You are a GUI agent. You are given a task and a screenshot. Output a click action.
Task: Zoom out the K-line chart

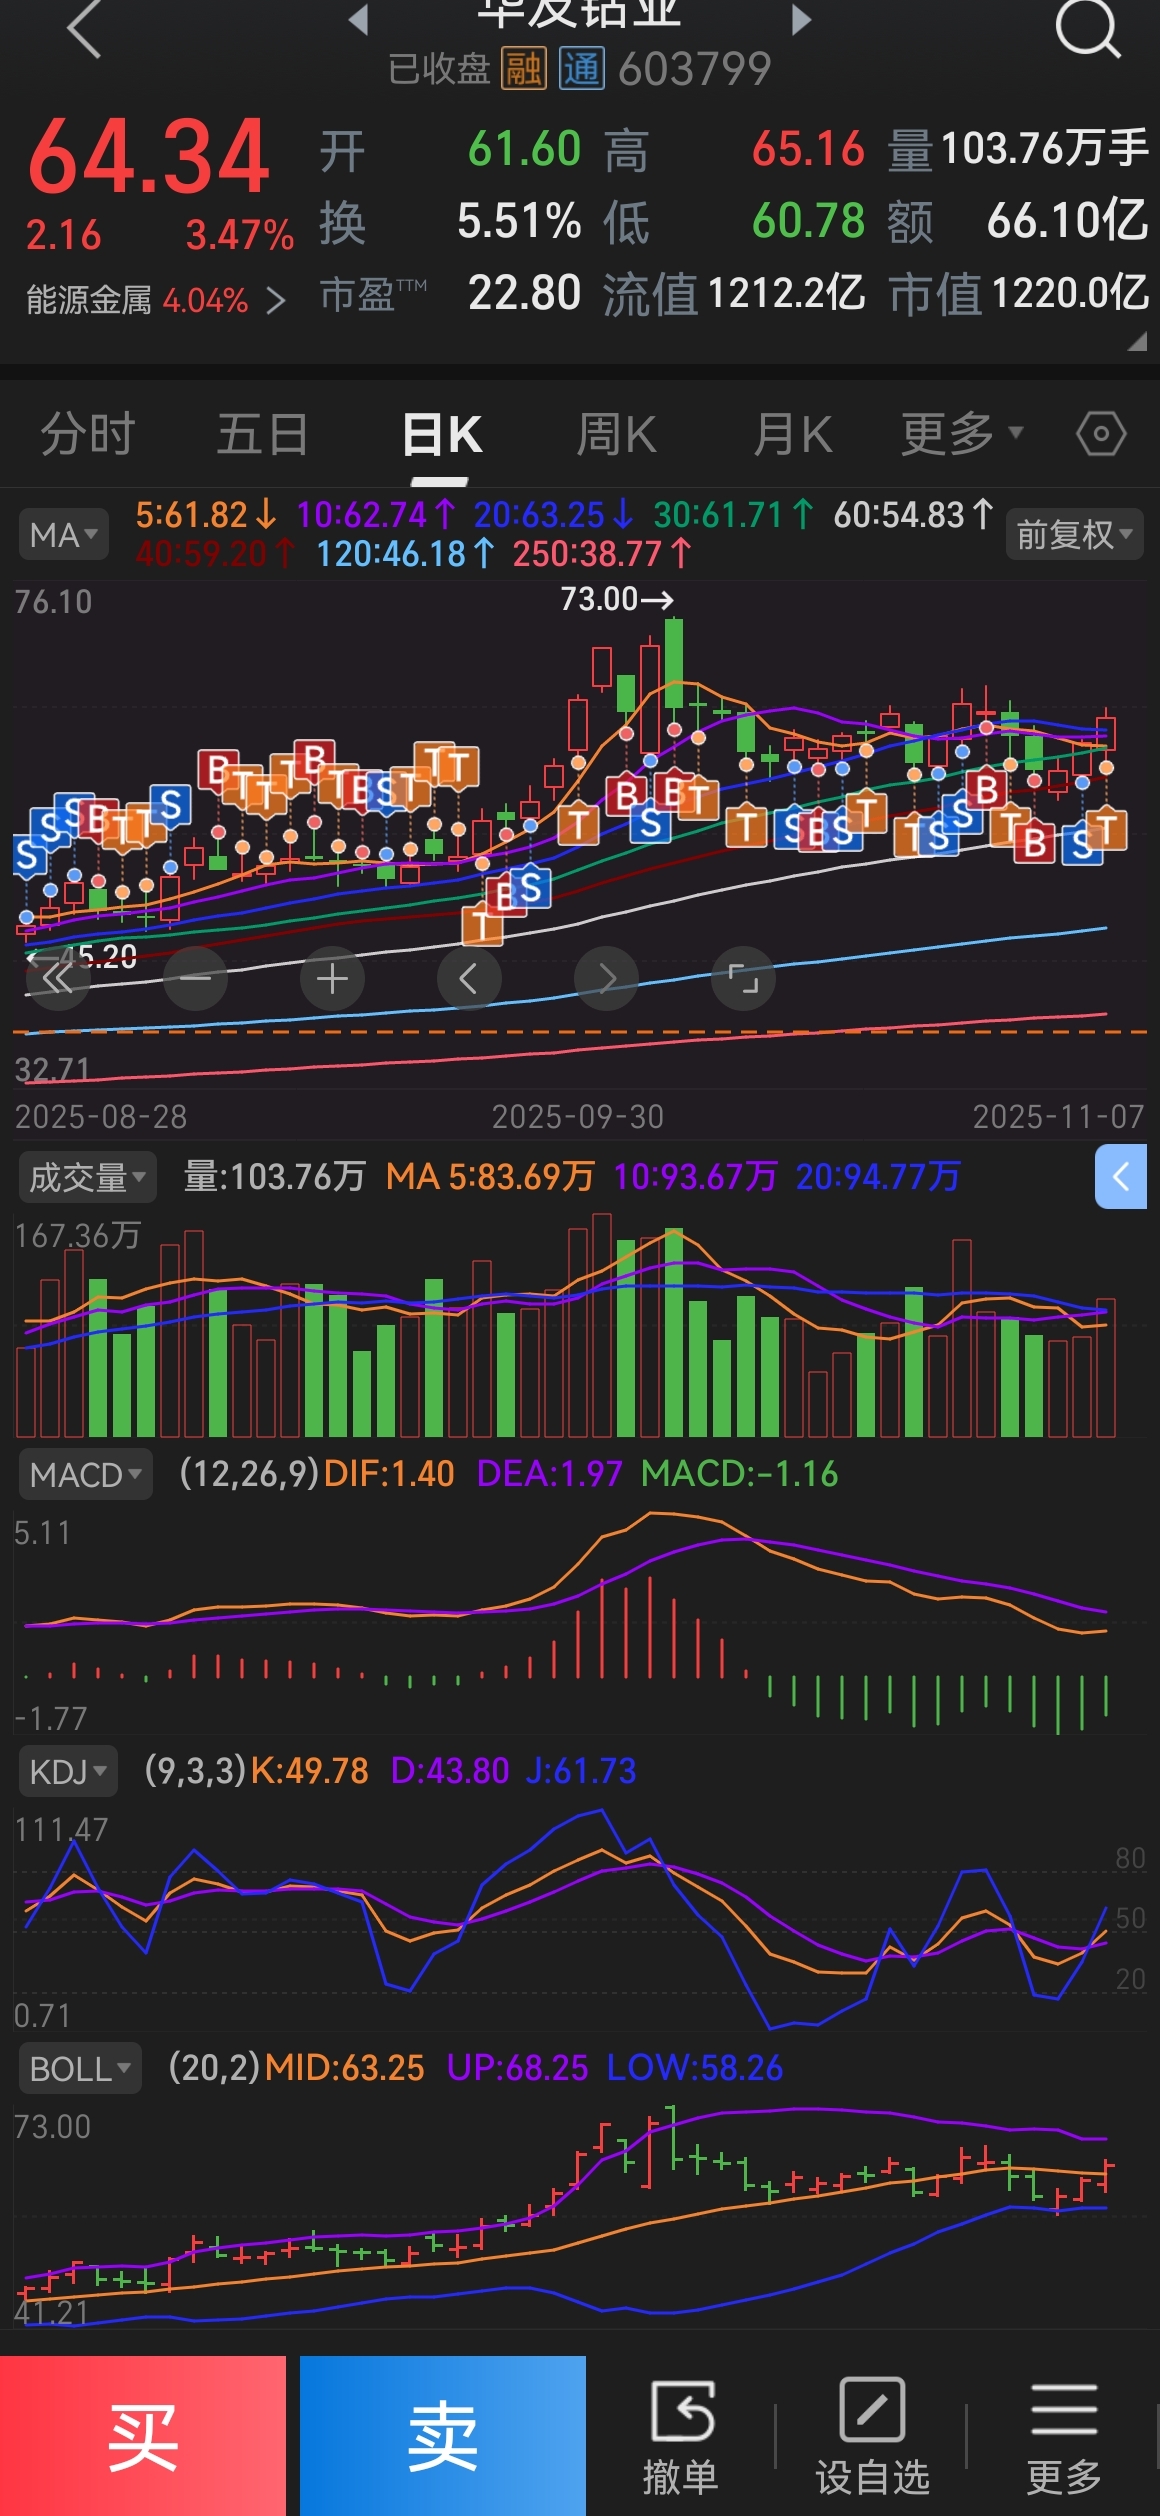(x=195, y=978)
